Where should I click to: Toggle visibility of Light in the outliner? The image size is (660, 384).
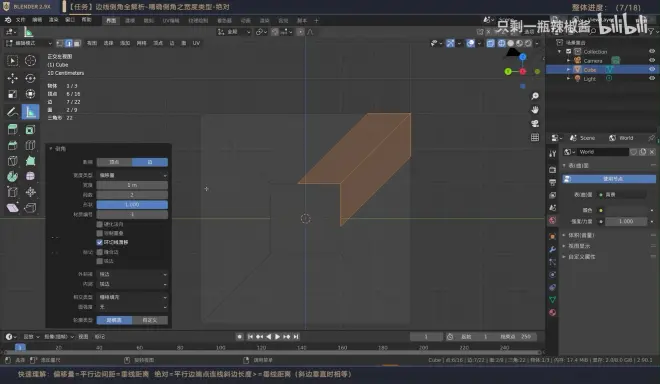pyautogui.click(x=652, y=78)
